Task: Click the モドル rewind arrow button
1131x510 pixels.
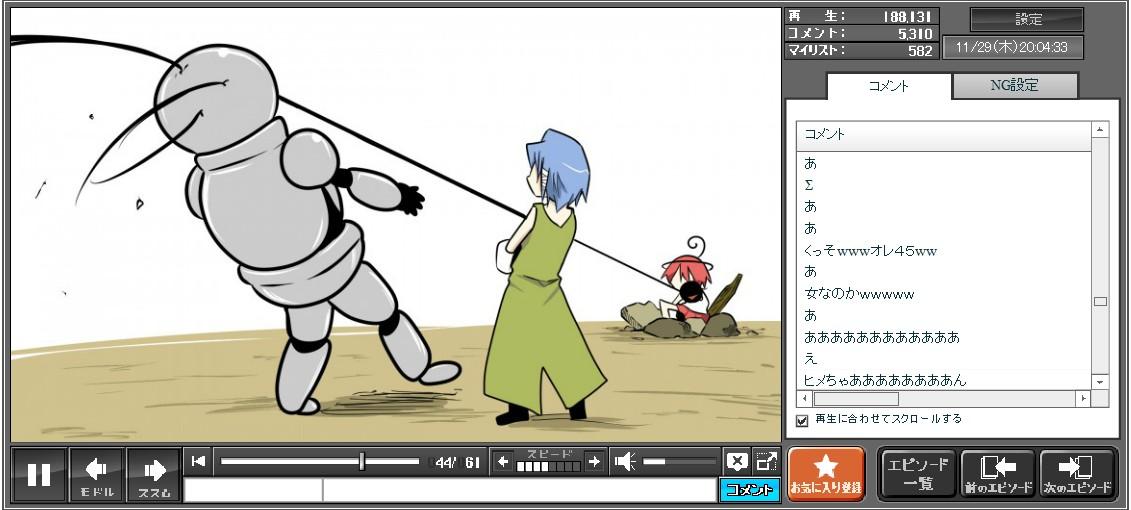Action: pyautogui.click(x=97, y=474)
